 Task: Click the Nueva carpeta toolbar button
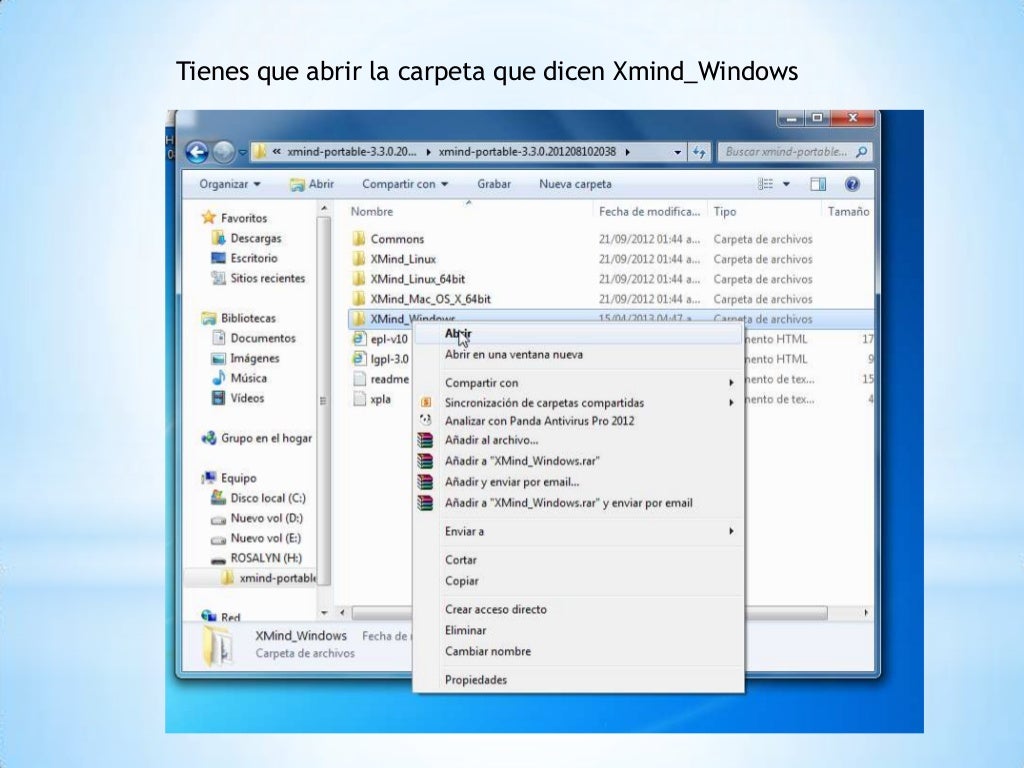tap(575, 184)
